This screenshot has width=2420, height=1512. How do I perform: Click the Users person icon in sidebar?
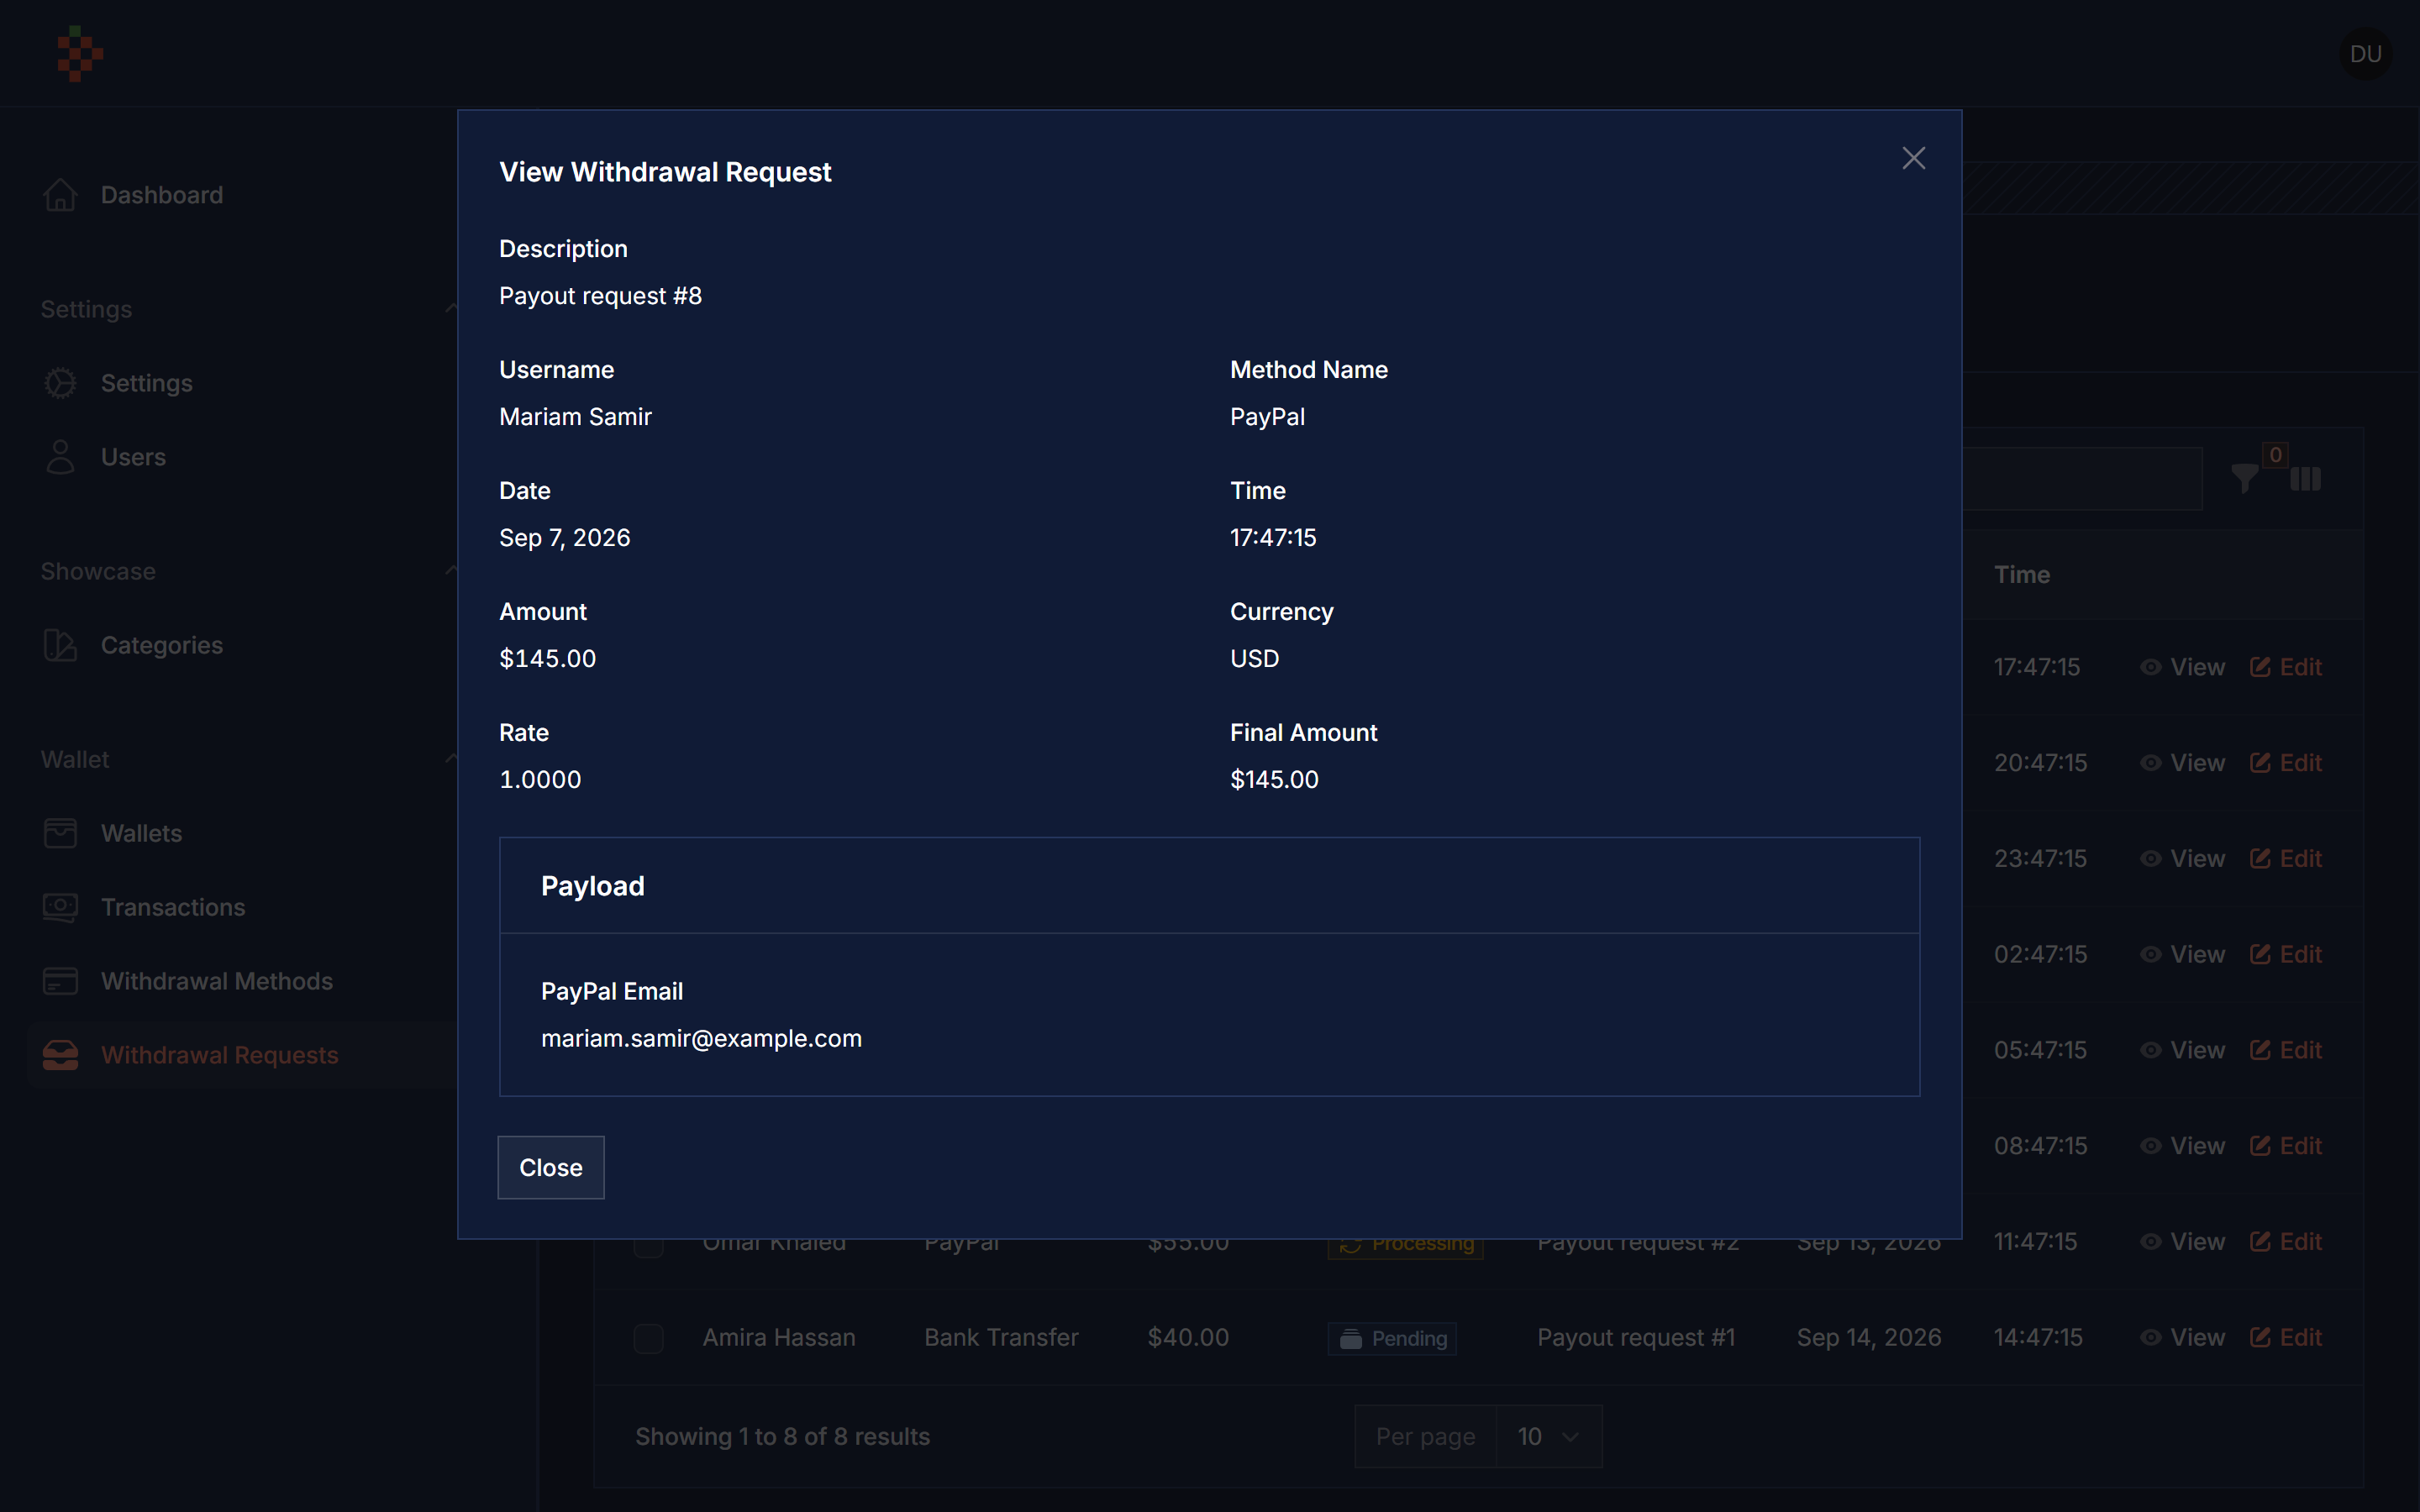(x=60, y=457)
